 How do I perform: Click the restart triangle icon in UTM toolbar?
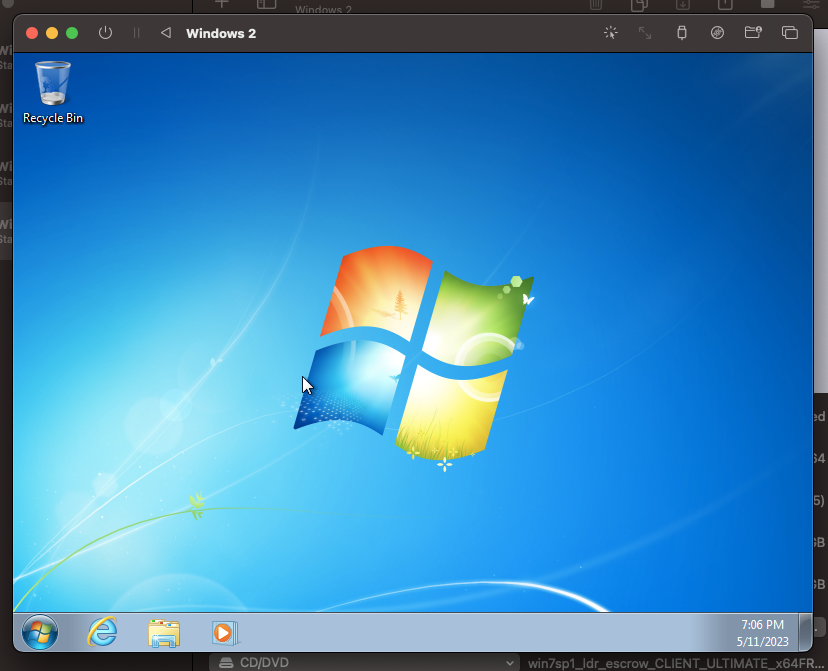(166, 33)
